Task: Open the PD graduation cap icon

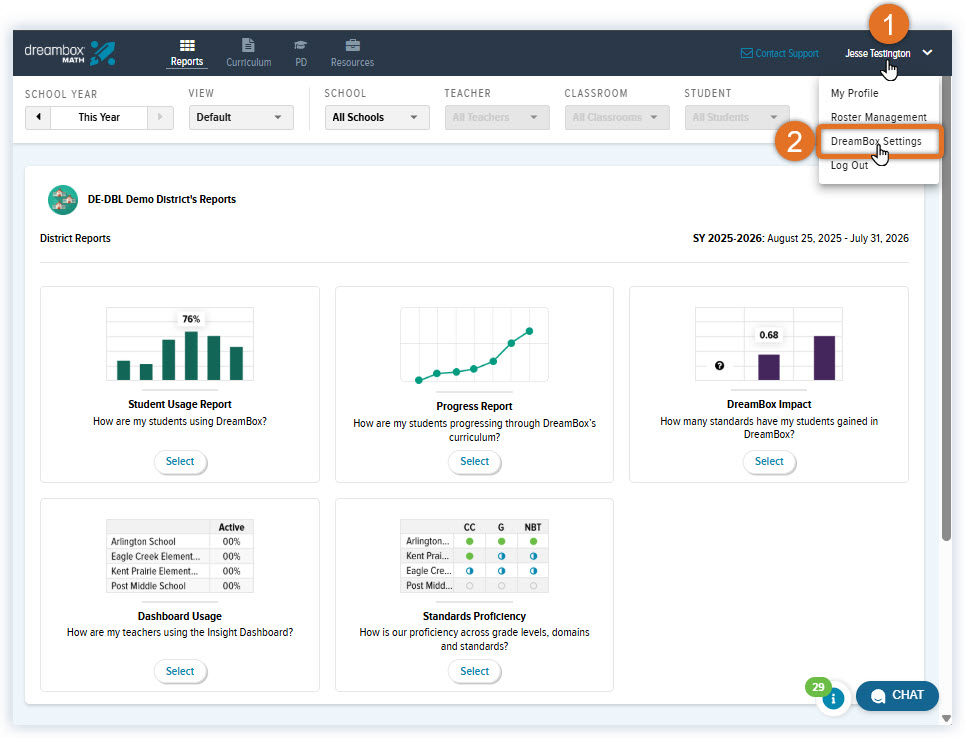Action: (x=300, y=46)
